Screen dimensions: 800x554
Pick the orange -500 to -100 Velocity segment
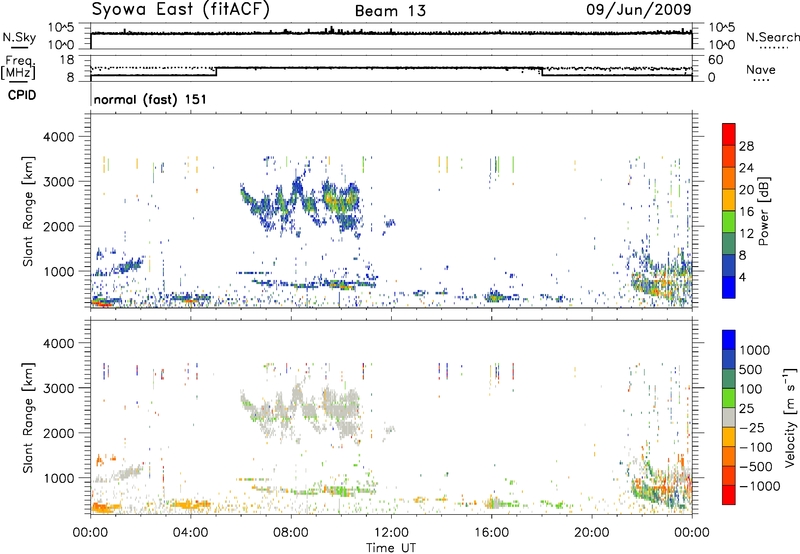click(x=729, y=457)
